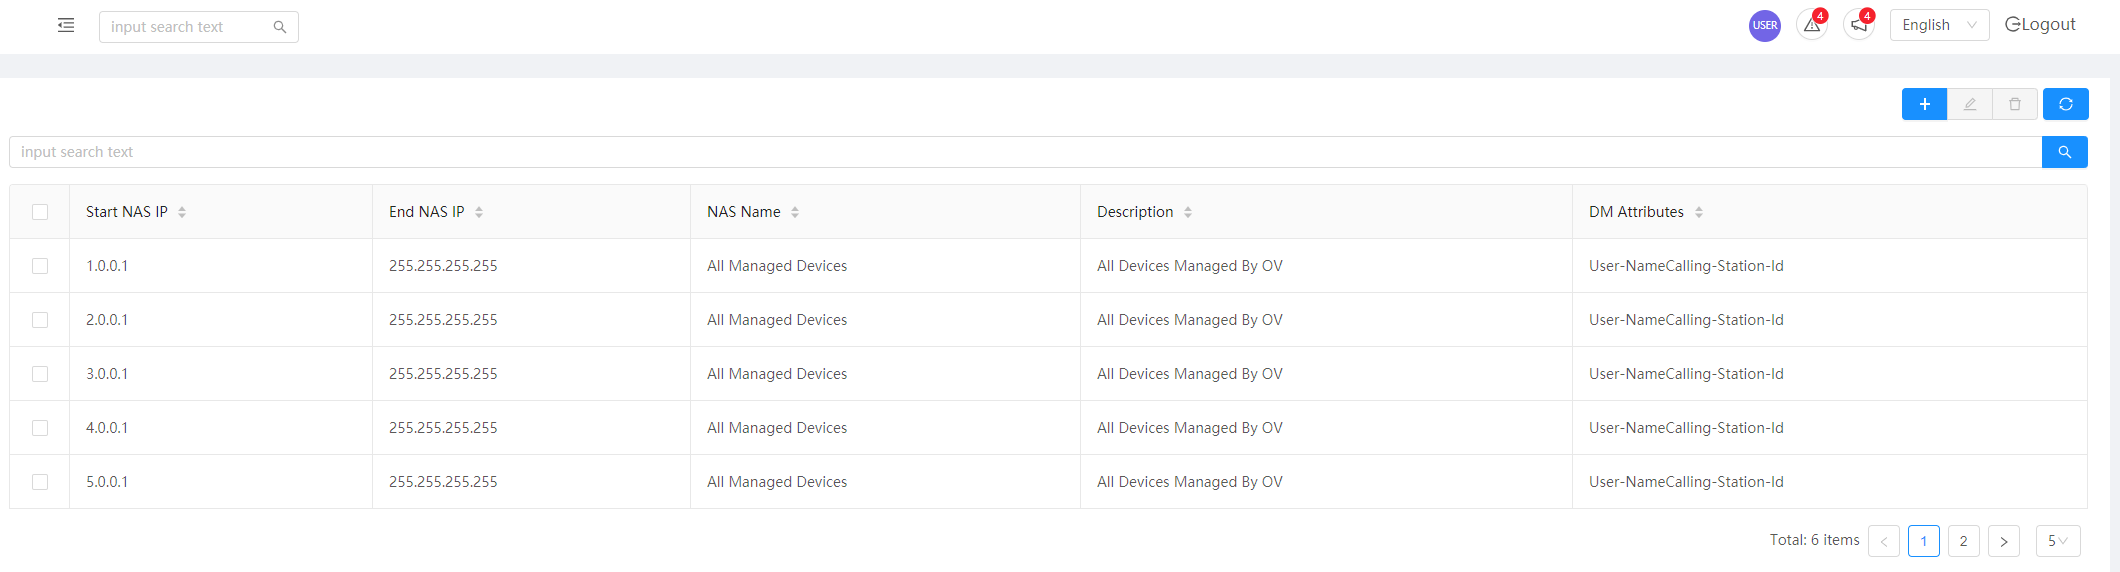Select the checkbox for row 3.0.0.1
The width and height of the screenshot is (2120, 572).
40,374
